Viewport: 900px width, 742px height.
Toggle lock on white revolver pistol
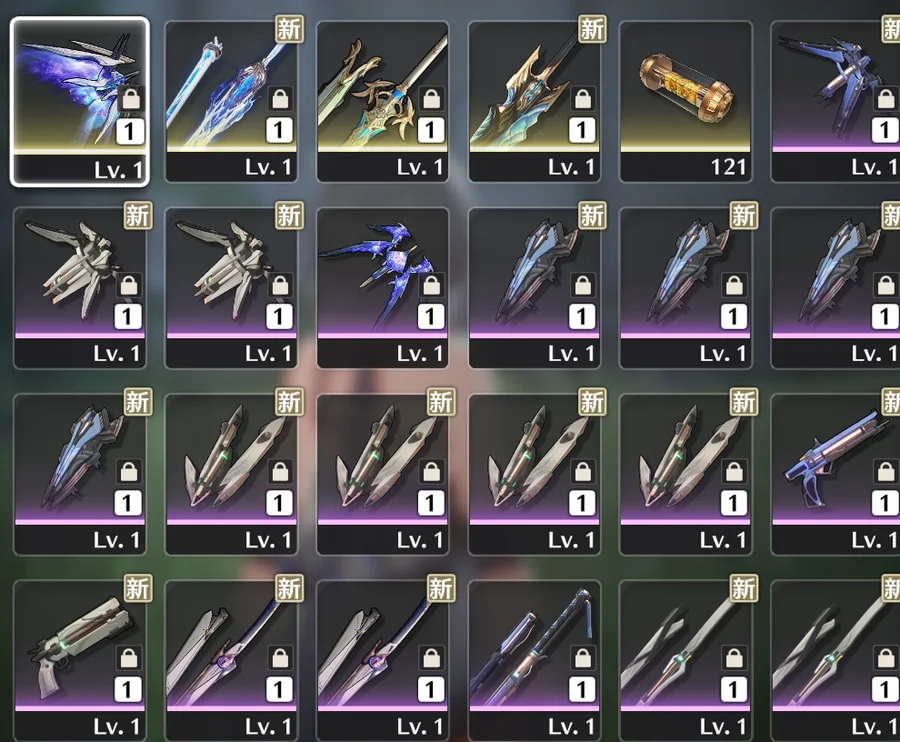pyautogui.click(x=129, y=658)
